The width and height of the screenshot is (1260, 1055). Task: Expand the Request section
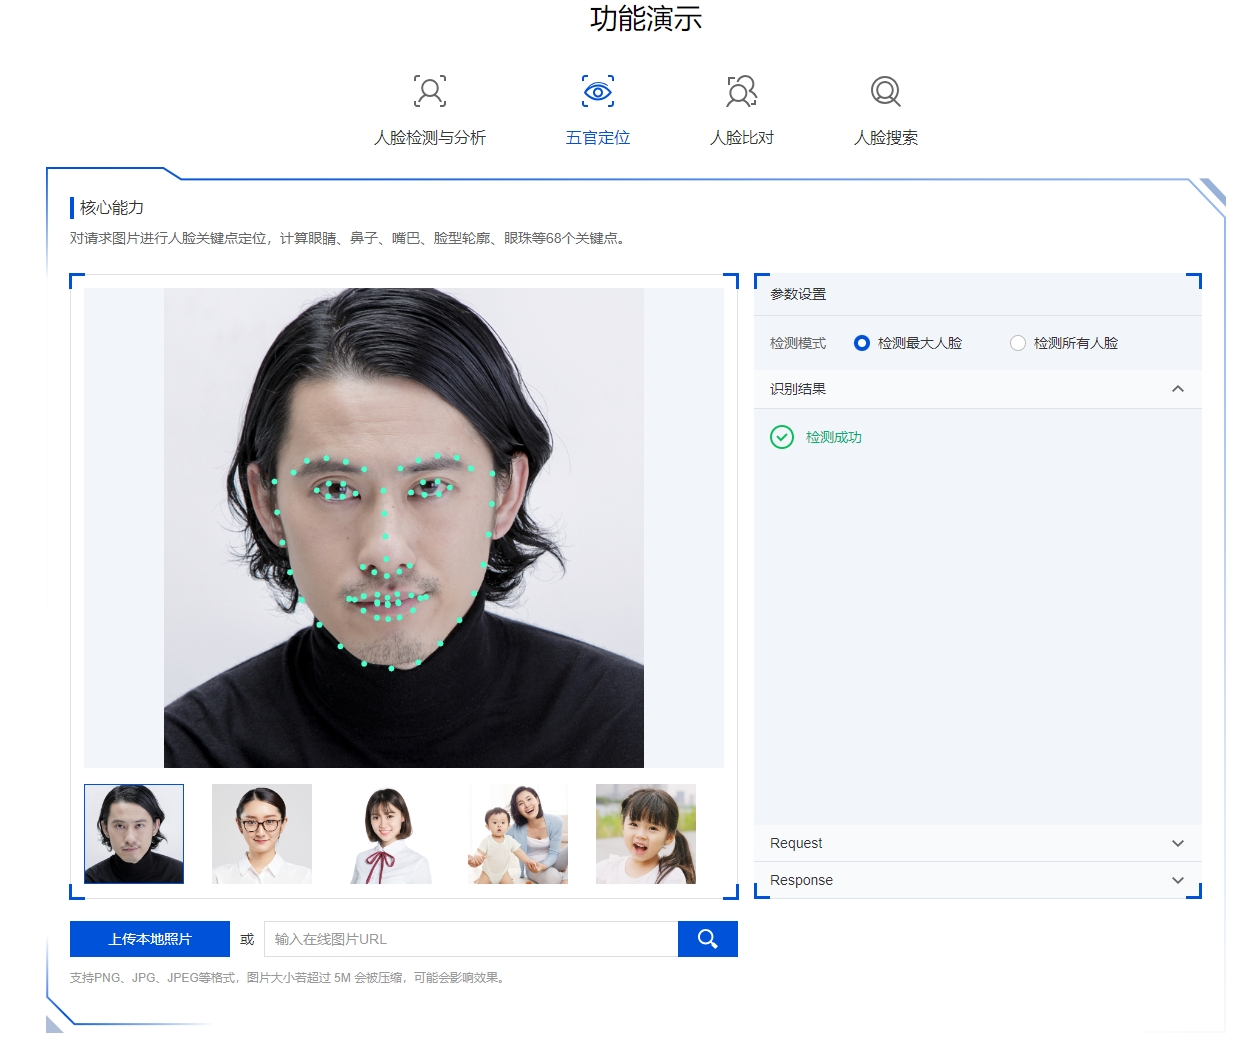coord(978,843)
